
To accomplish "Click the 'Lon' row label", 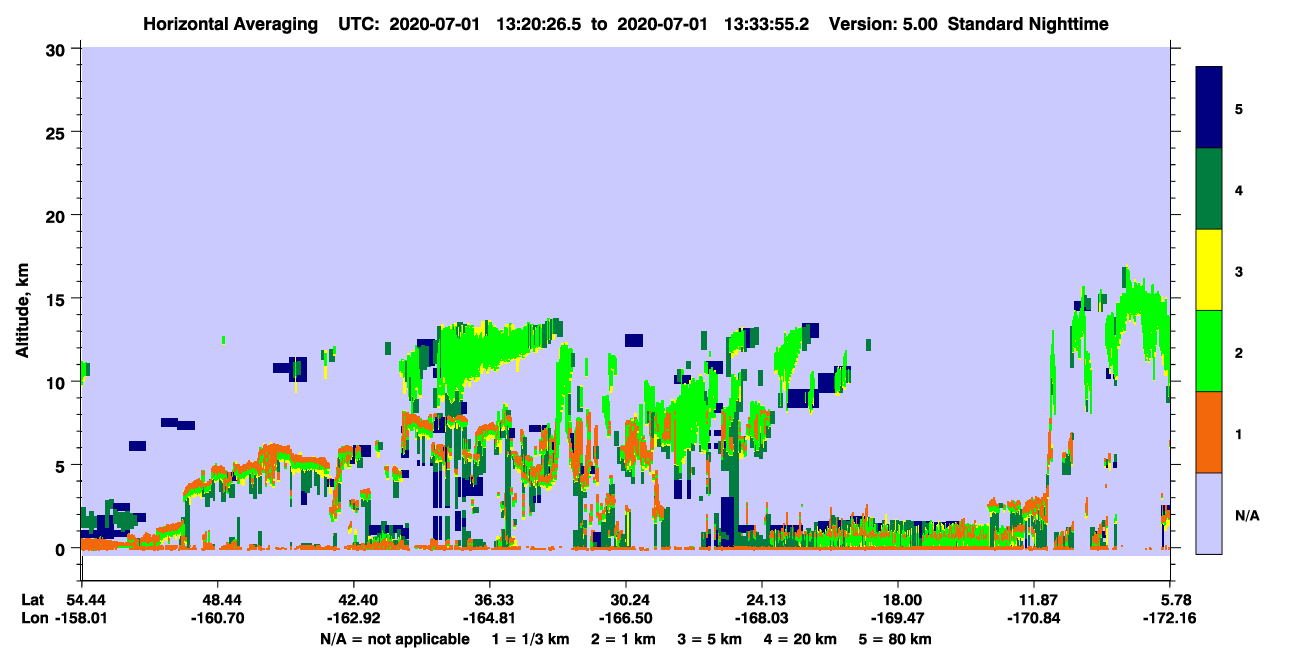I will (x=34, y=619).
